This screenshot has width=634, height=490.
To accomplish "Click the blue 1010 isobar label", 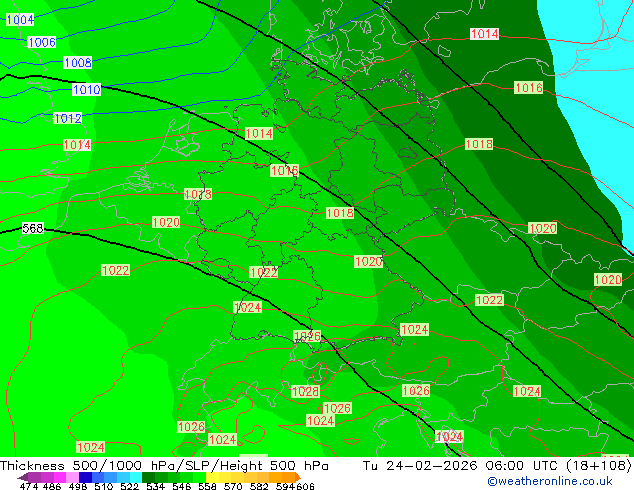I will pos(87,89).
